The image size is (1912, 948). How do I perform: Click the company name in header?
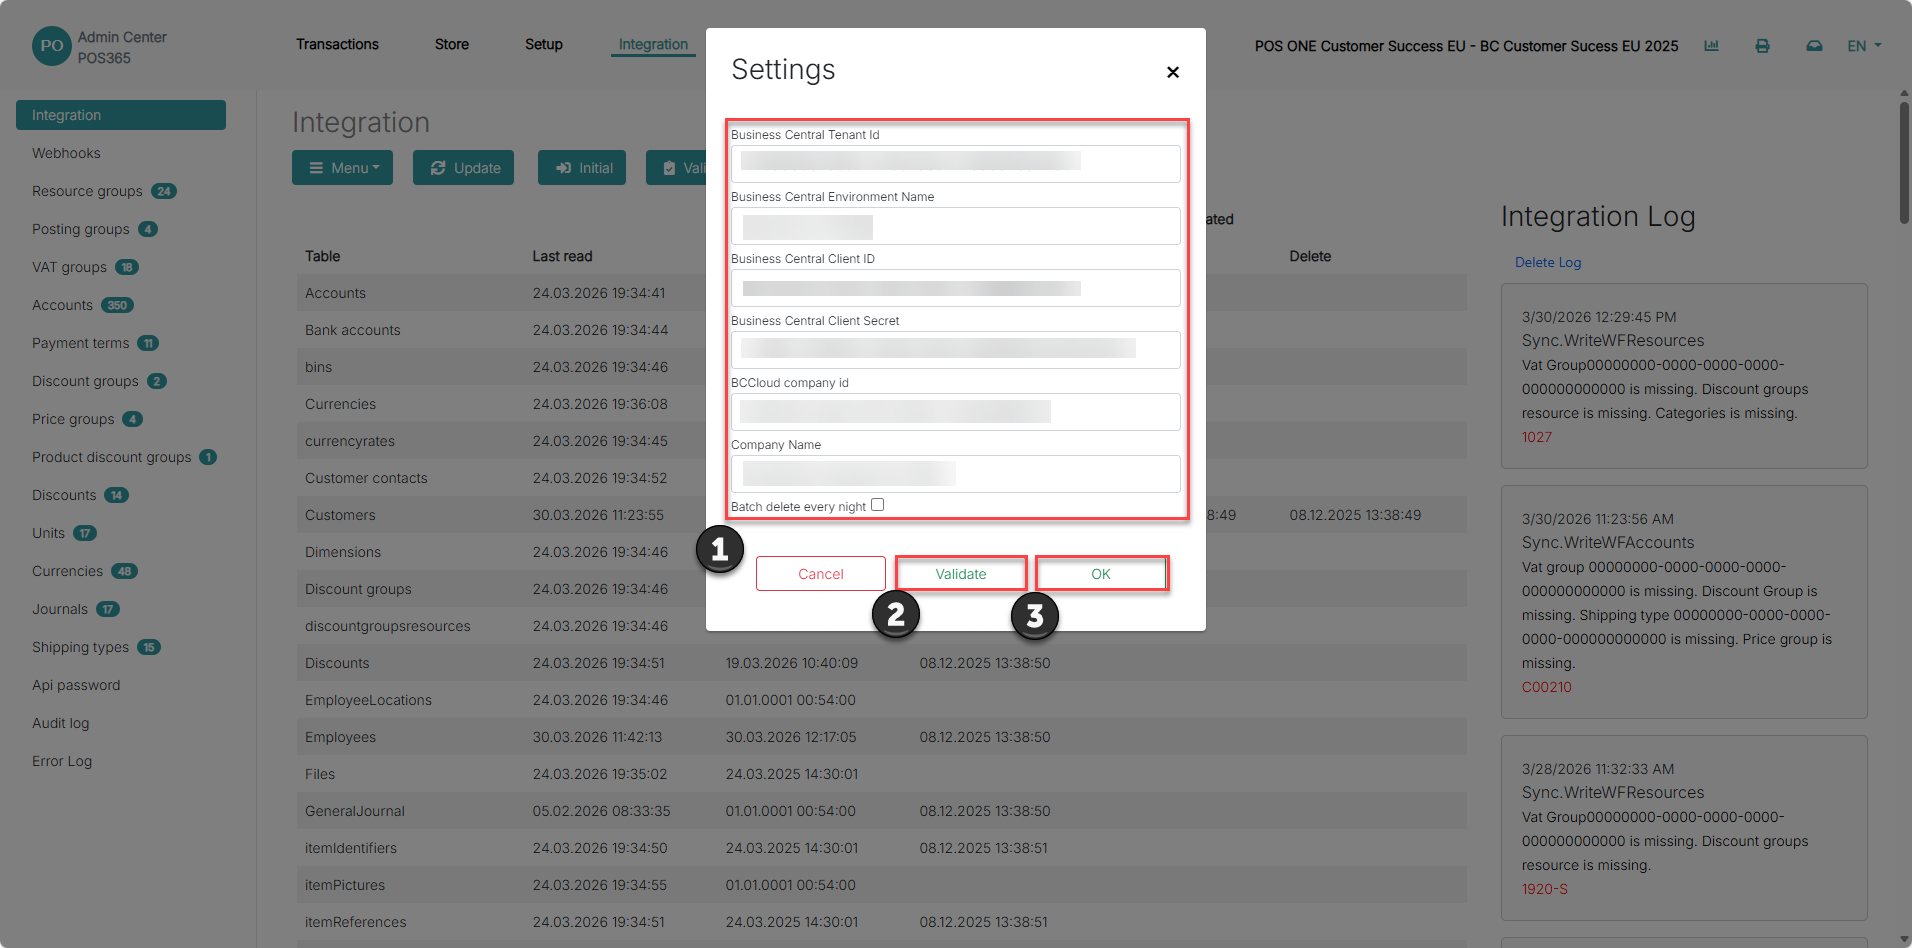pos(1466,46)
